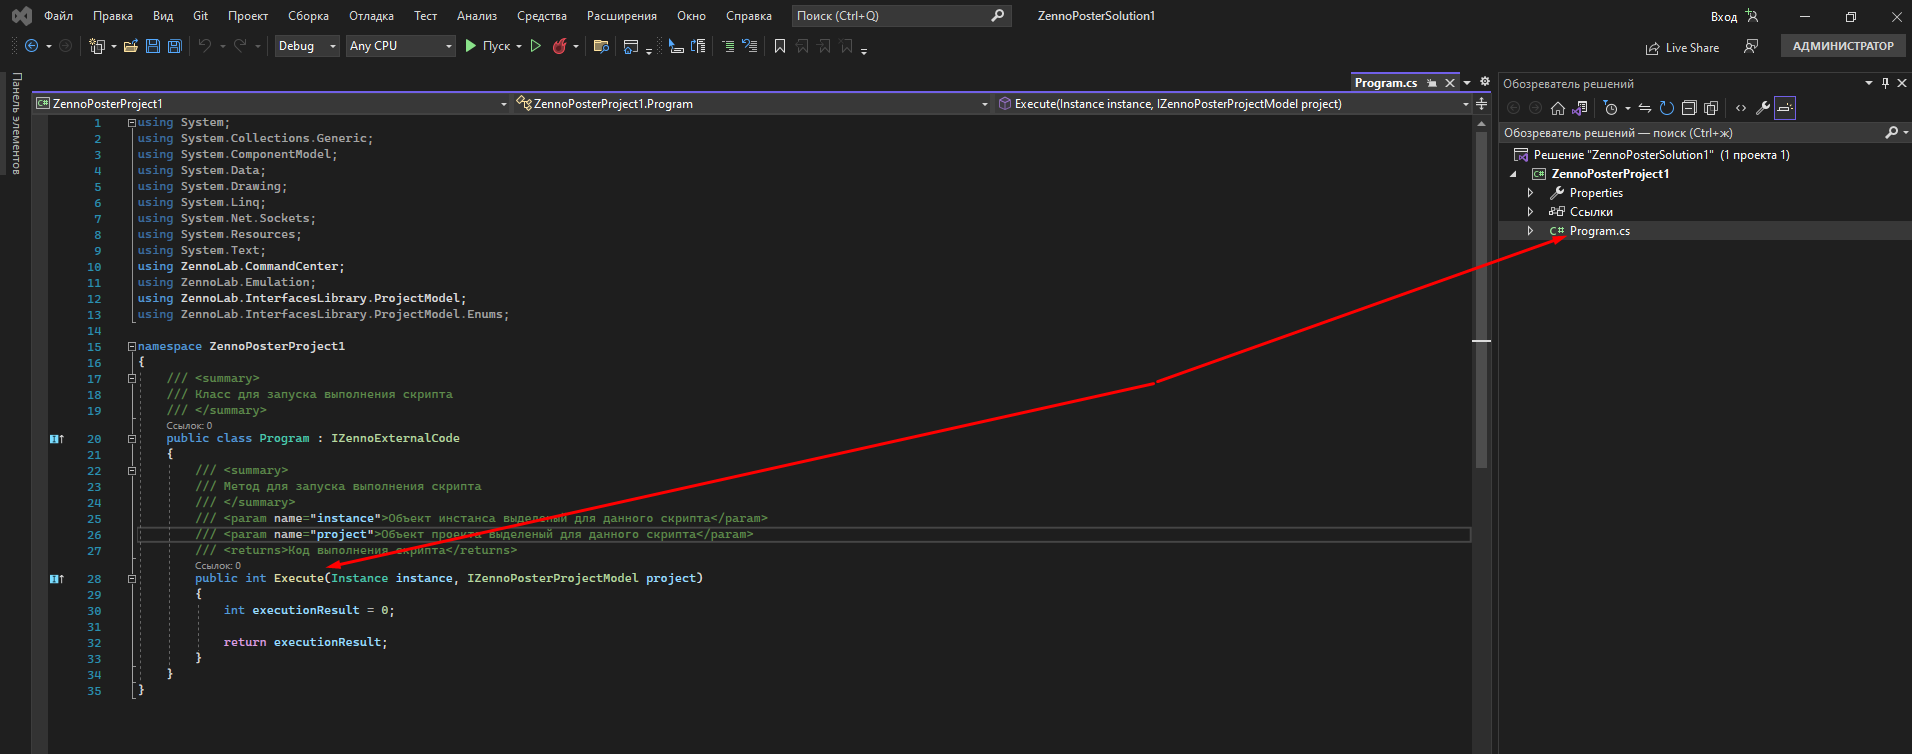This screenshot has width=1912, height=754.
Task: Click the Visual Studio logo icon
Action: 21,16
